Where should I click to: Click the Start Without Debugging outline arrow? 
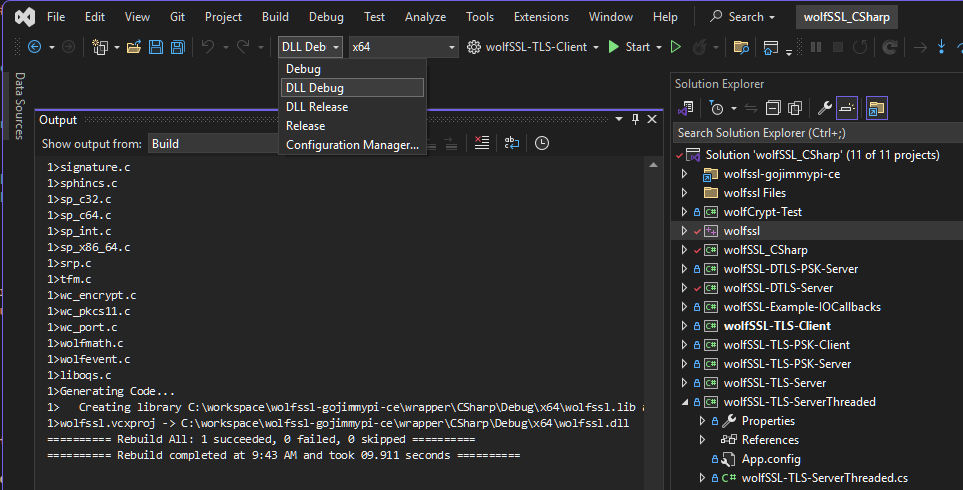point(676,47)
